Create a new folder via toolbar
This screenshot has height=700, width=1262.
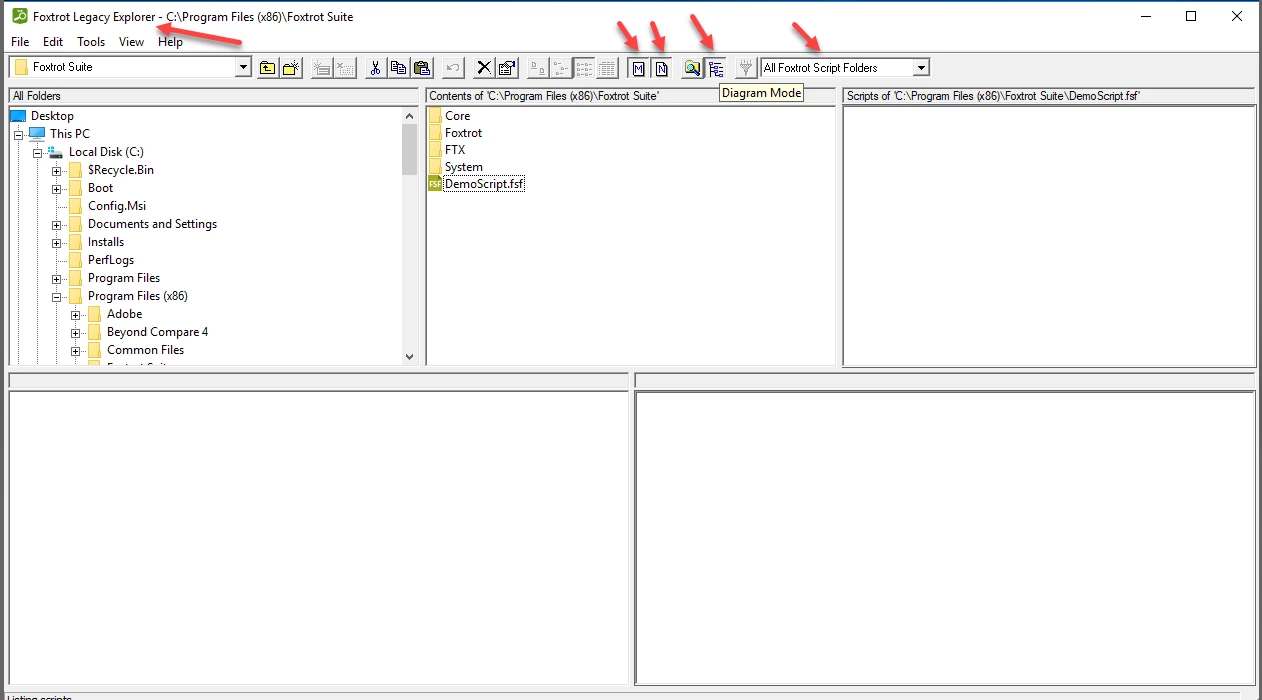(x=291, y=68)
